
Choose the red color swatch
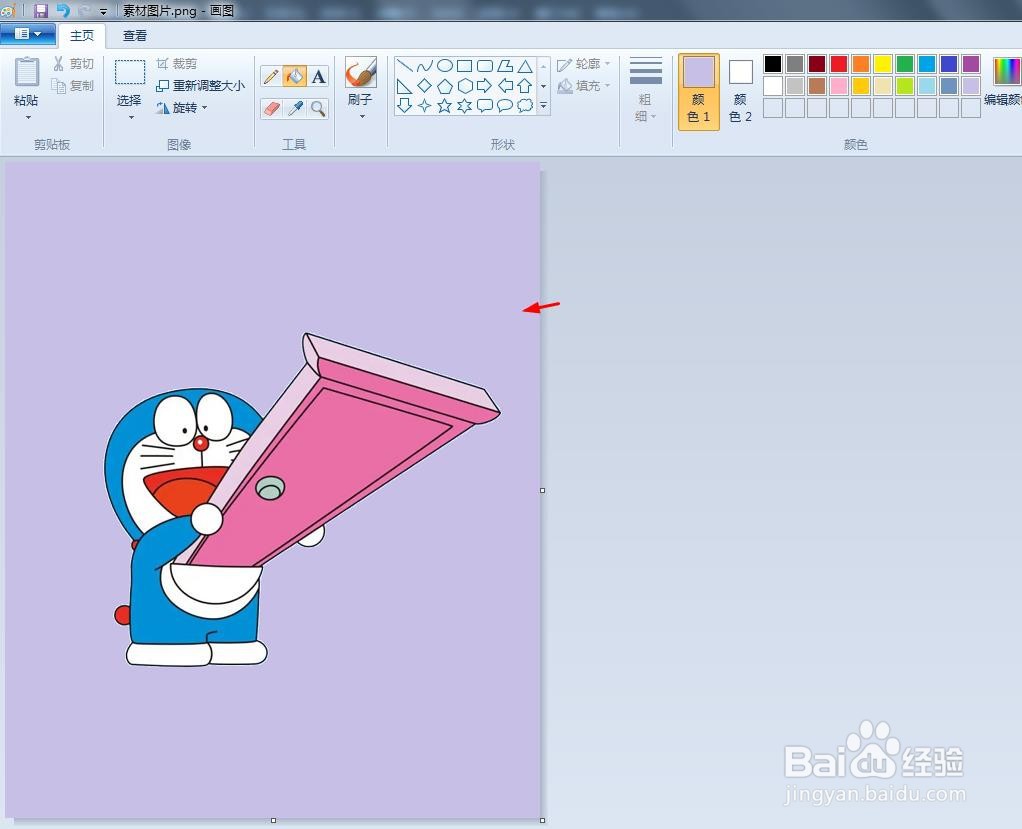pyautogui.click(x=839, y=64)
